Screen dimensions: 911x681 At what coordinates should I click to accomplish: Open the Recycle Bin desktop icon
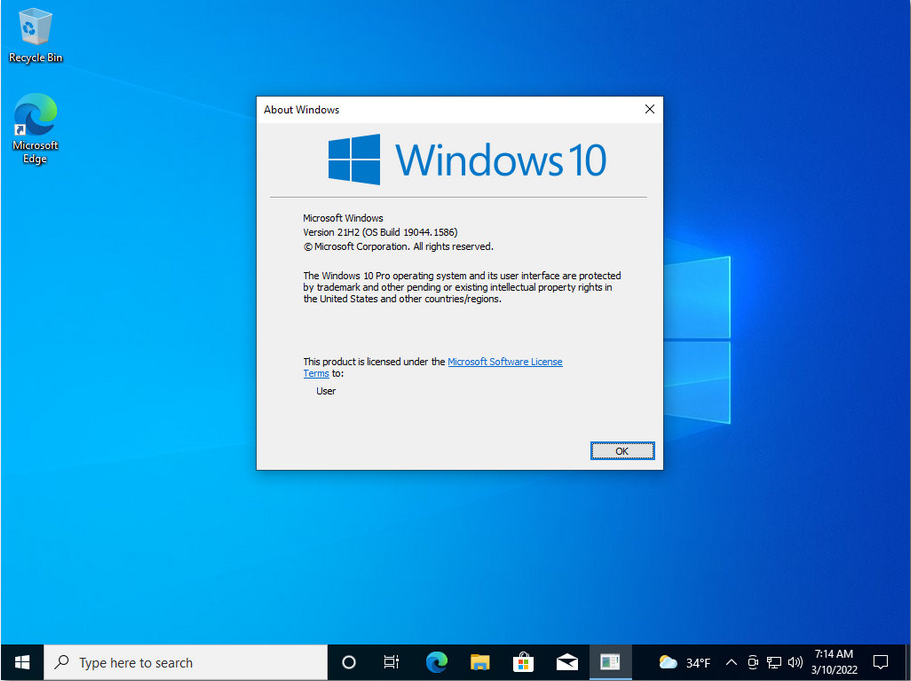[35, 35]
